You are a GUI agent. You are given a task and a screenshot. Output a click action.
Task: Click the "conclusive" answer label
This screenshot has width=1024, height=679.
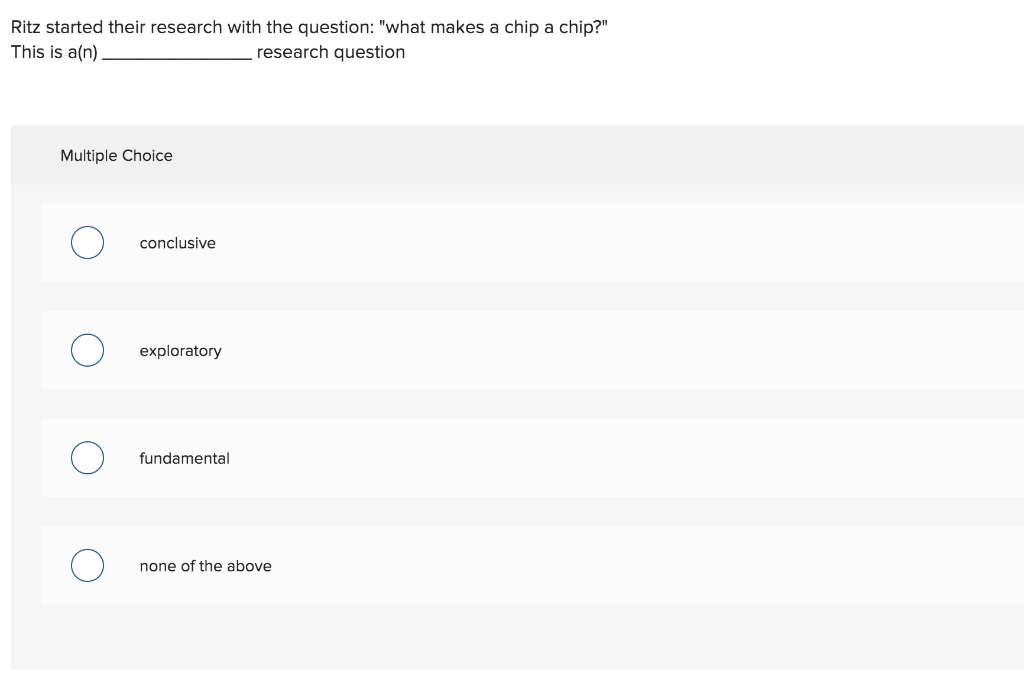[178, 243]
